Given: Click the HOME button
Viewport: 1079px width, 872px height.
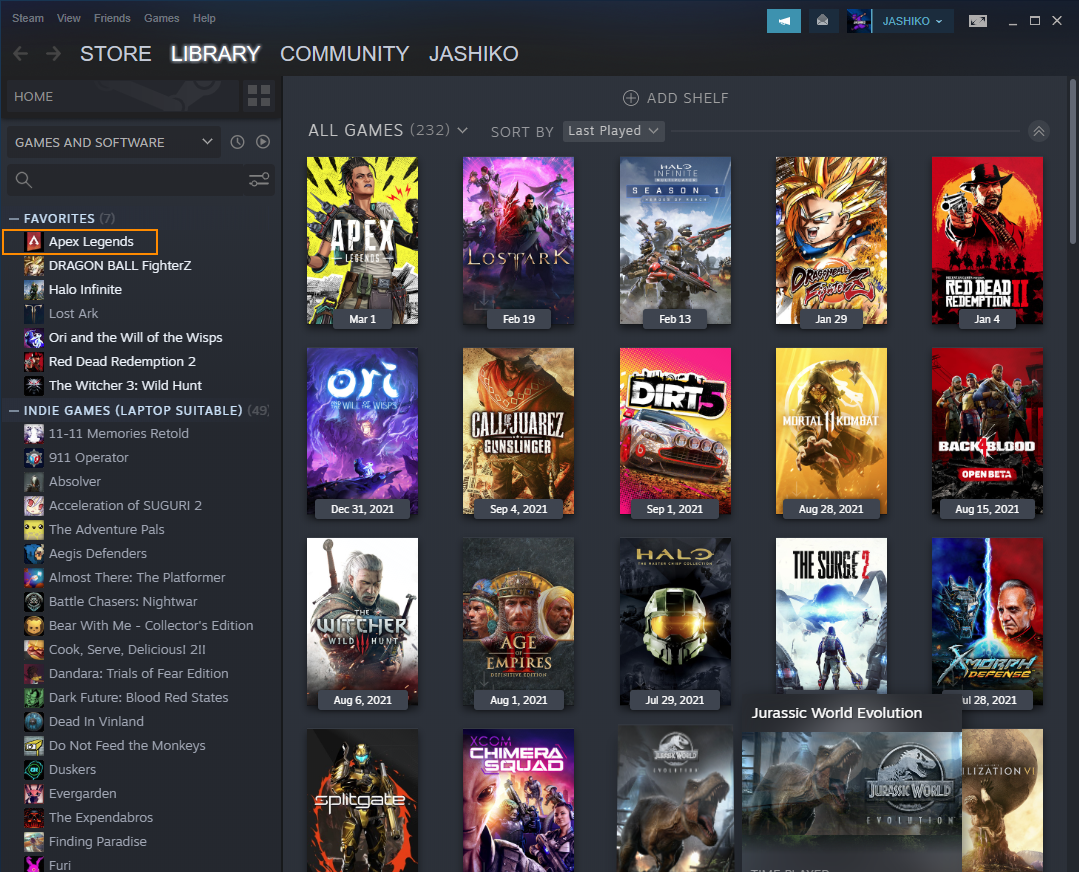Looking at the screenshot, I should click(x=122, y=96).
